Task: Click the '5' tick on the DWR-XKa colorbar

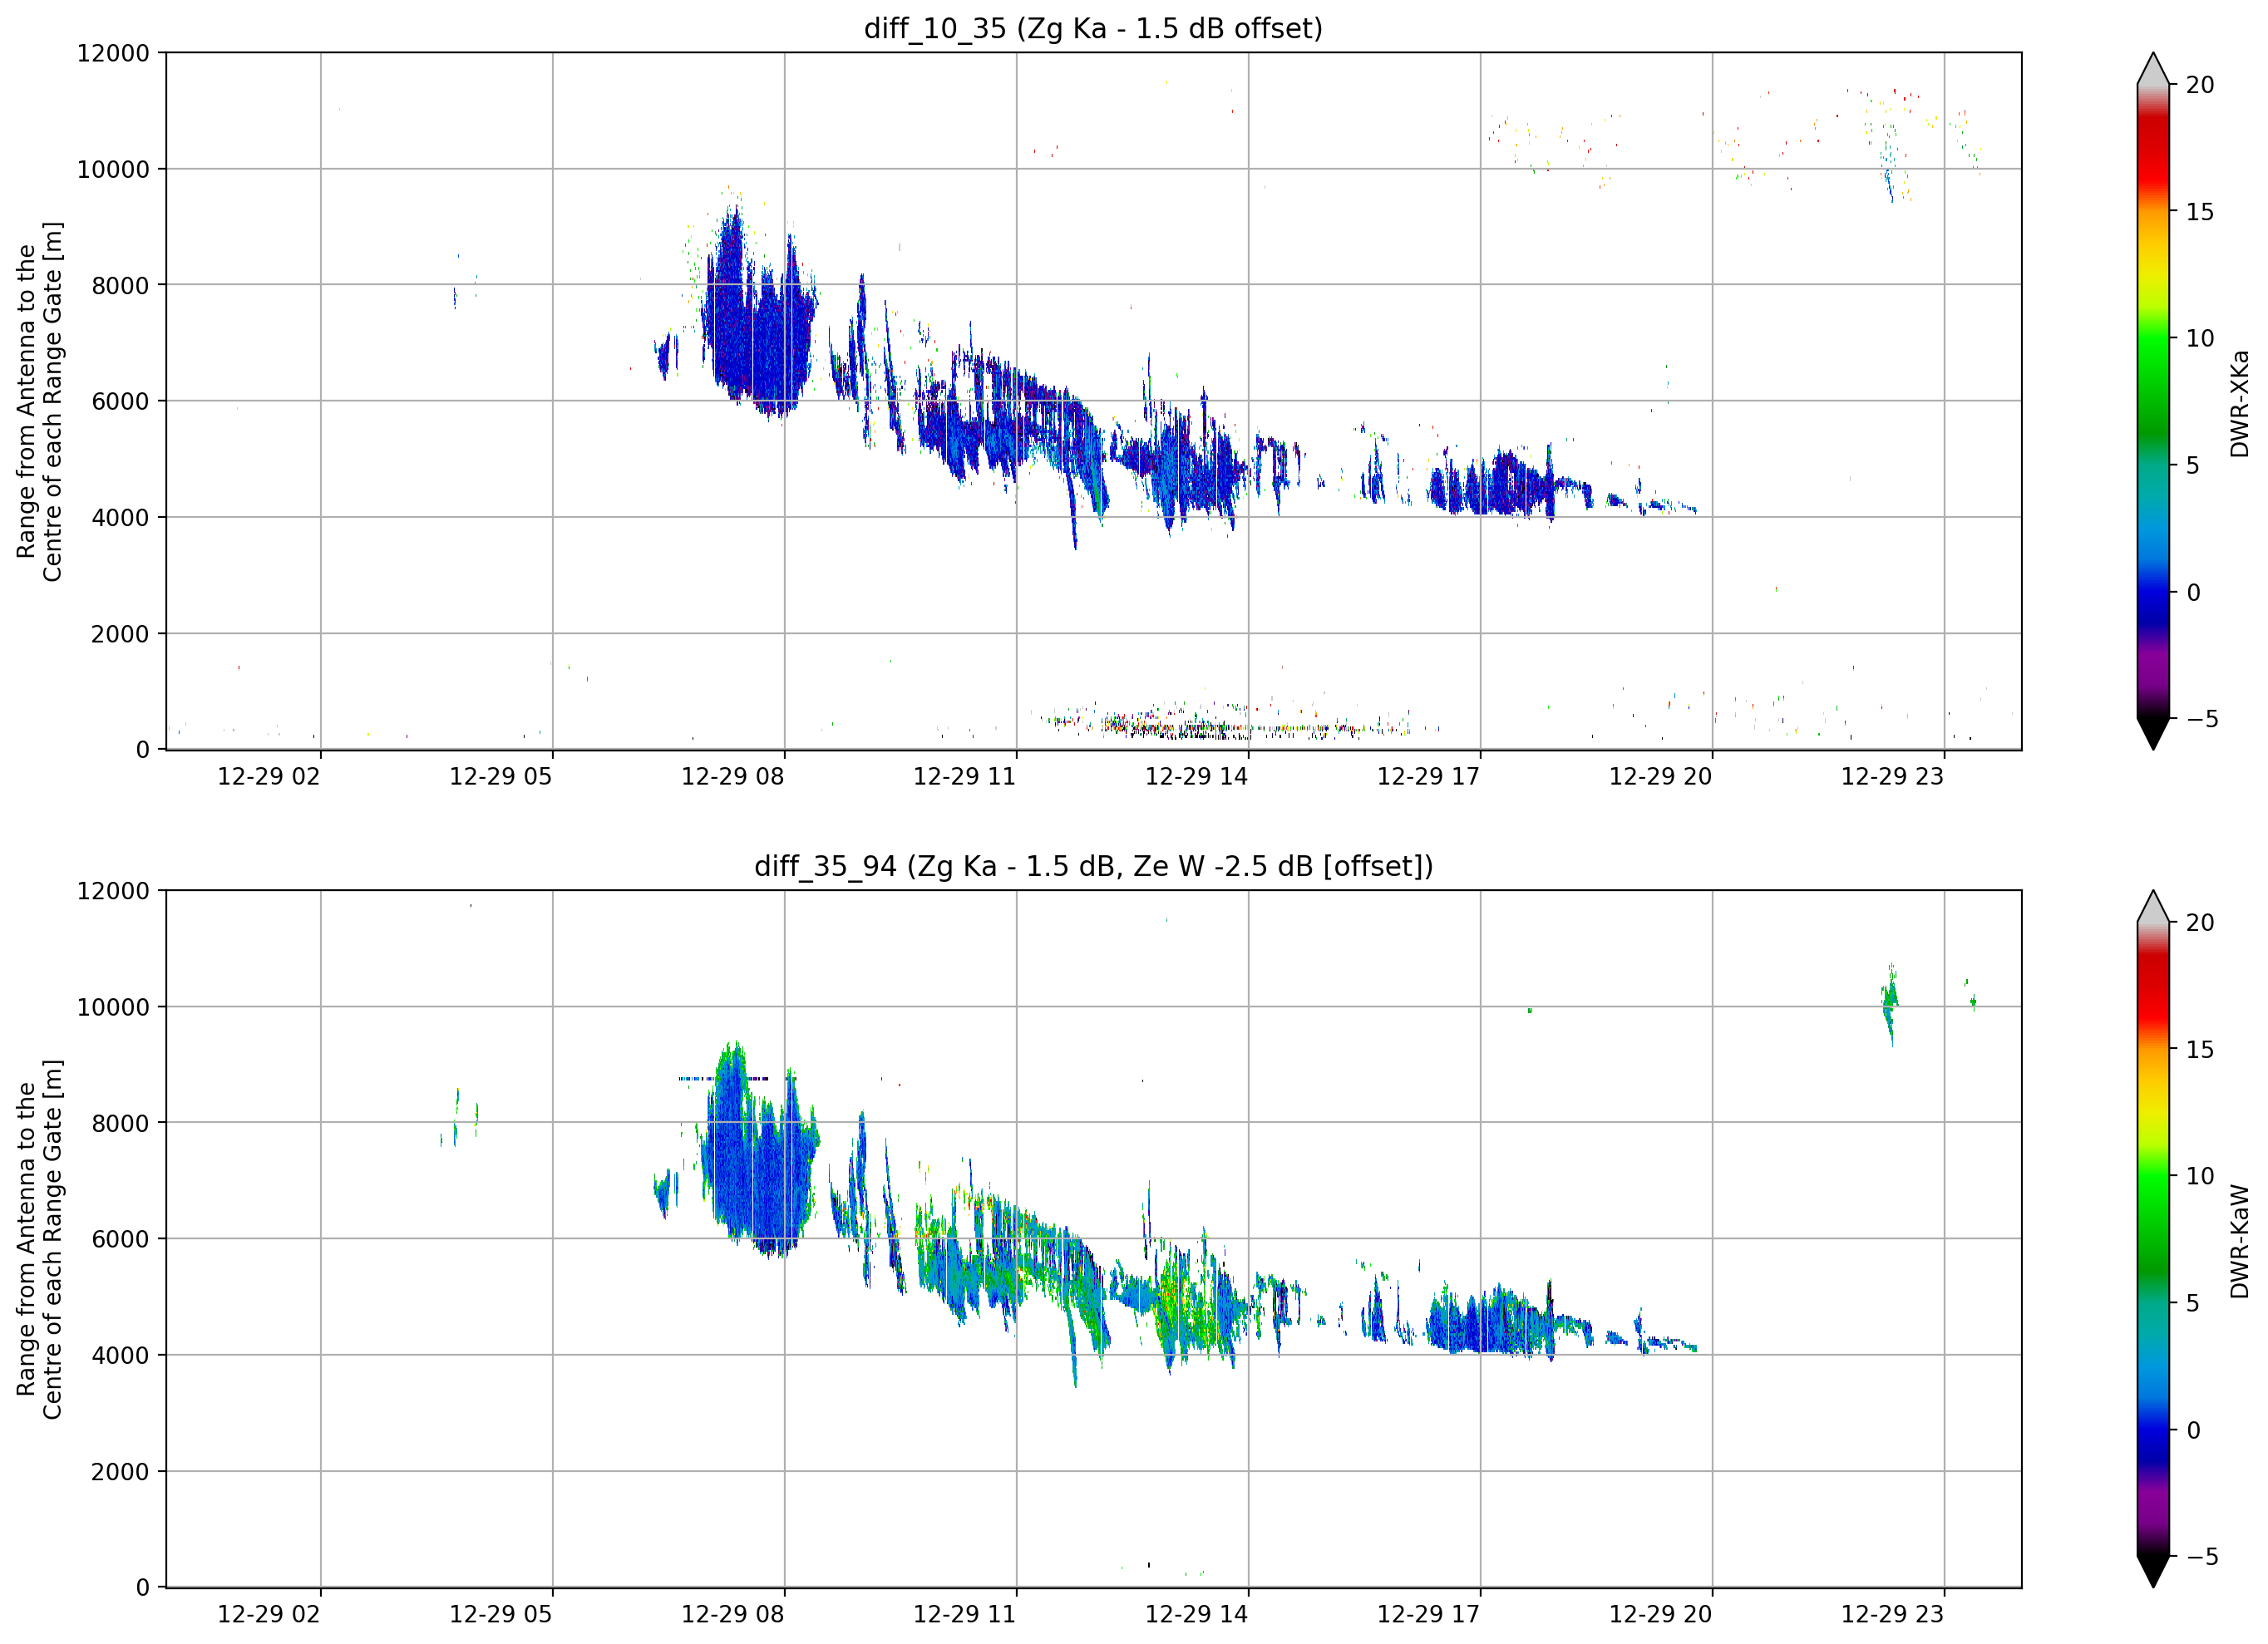Action: 2193,465
